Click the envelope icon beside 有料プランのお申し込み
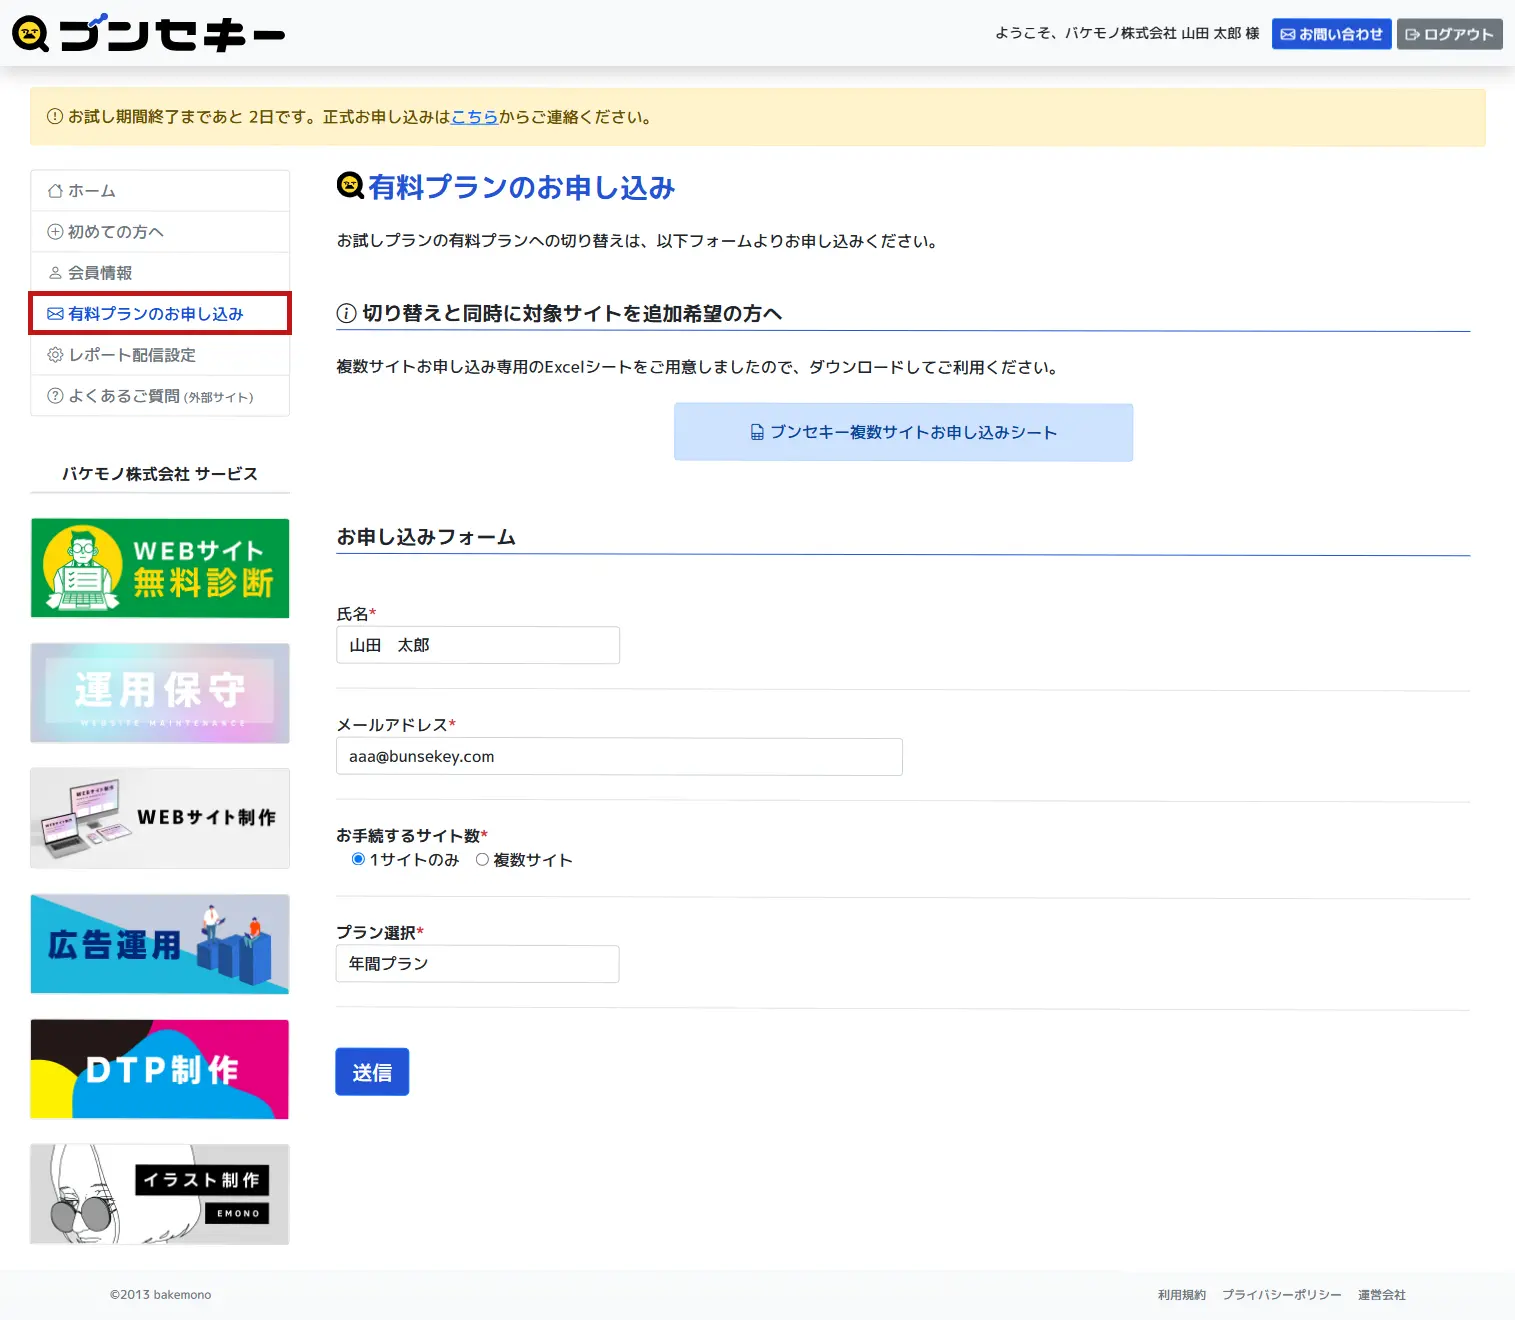The height and width of the screenshot is (1320, 1515). 55,314
